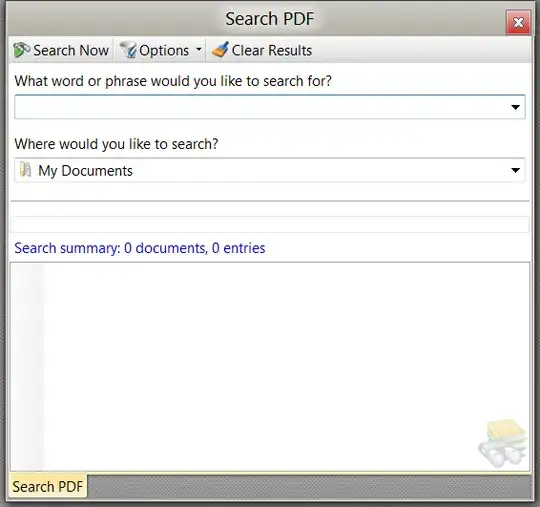Click the "Where would you like to search?" label
540x507 pixels.
click(116, 144)
